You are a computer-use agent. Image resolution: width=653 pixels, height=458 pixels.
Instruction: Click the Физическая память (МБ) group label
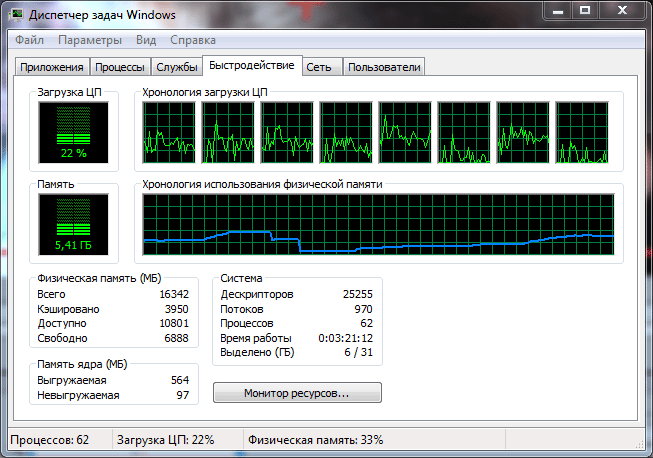[99, 278]
